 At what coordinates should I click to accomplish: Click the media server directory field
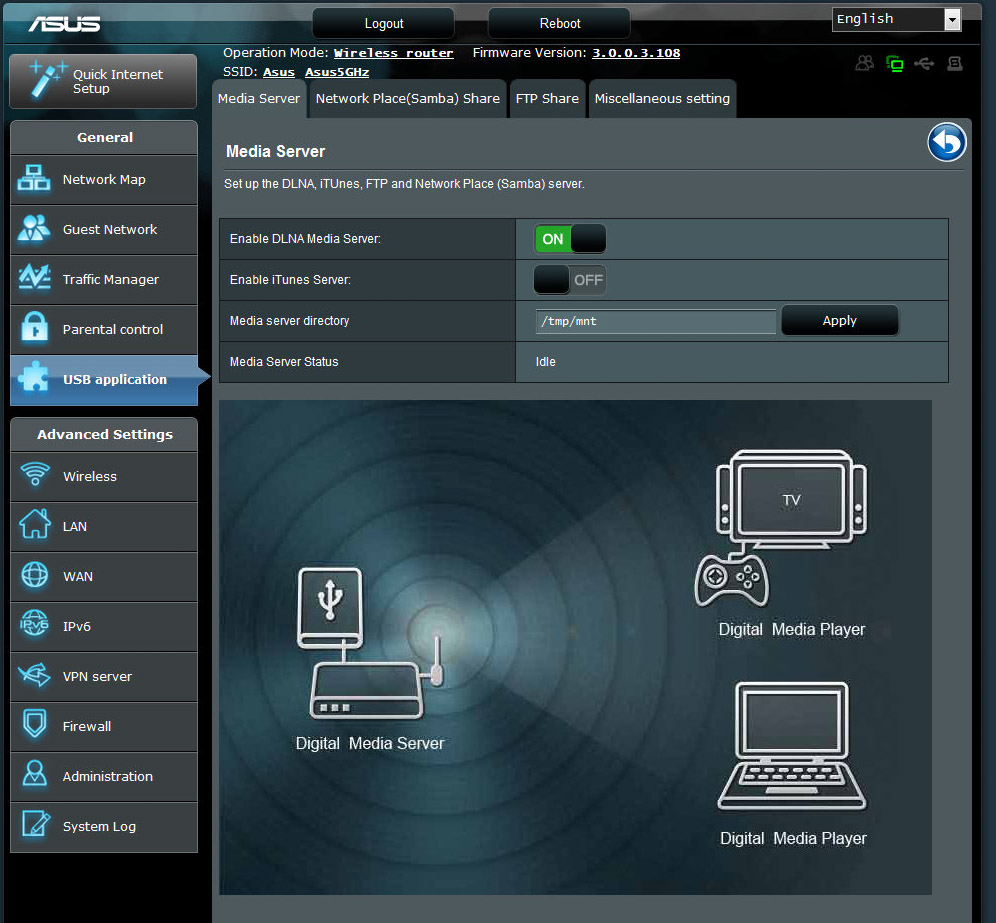click(x=656, y=321)
